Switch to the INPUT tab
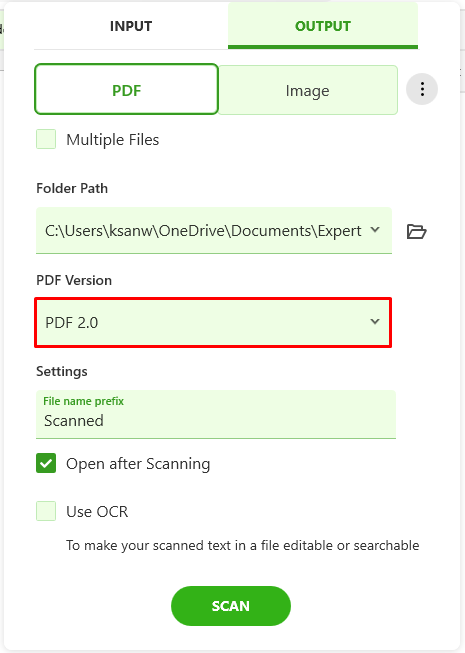The width and height of the screenshot is (465, 653). 131,26
